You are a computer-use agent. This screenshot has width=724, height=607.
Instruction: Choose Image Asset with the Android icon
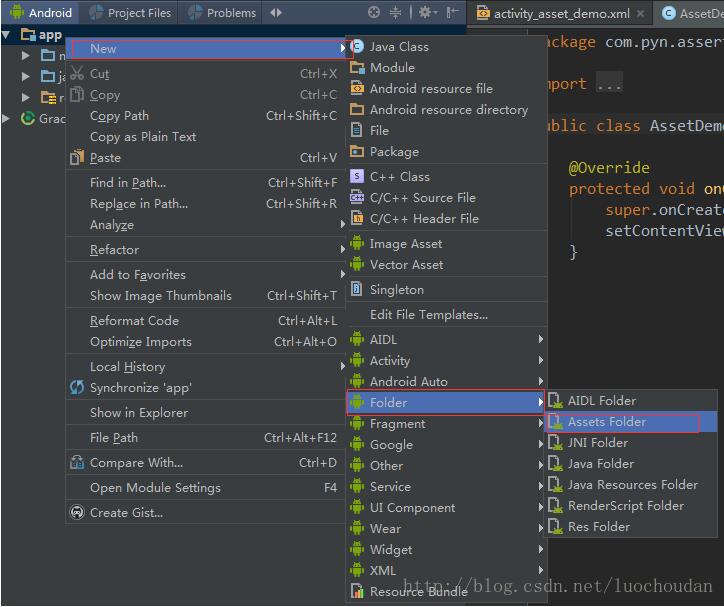pos(405,243)
